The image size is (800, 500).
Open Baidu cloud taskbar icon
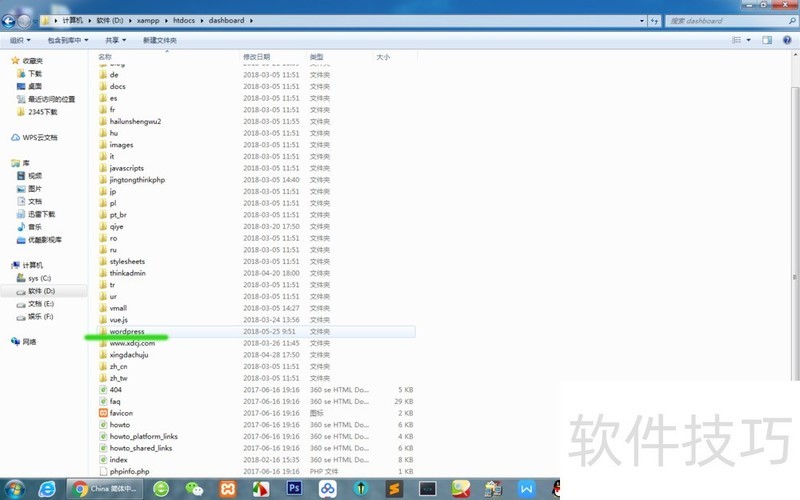pos(328,489)
